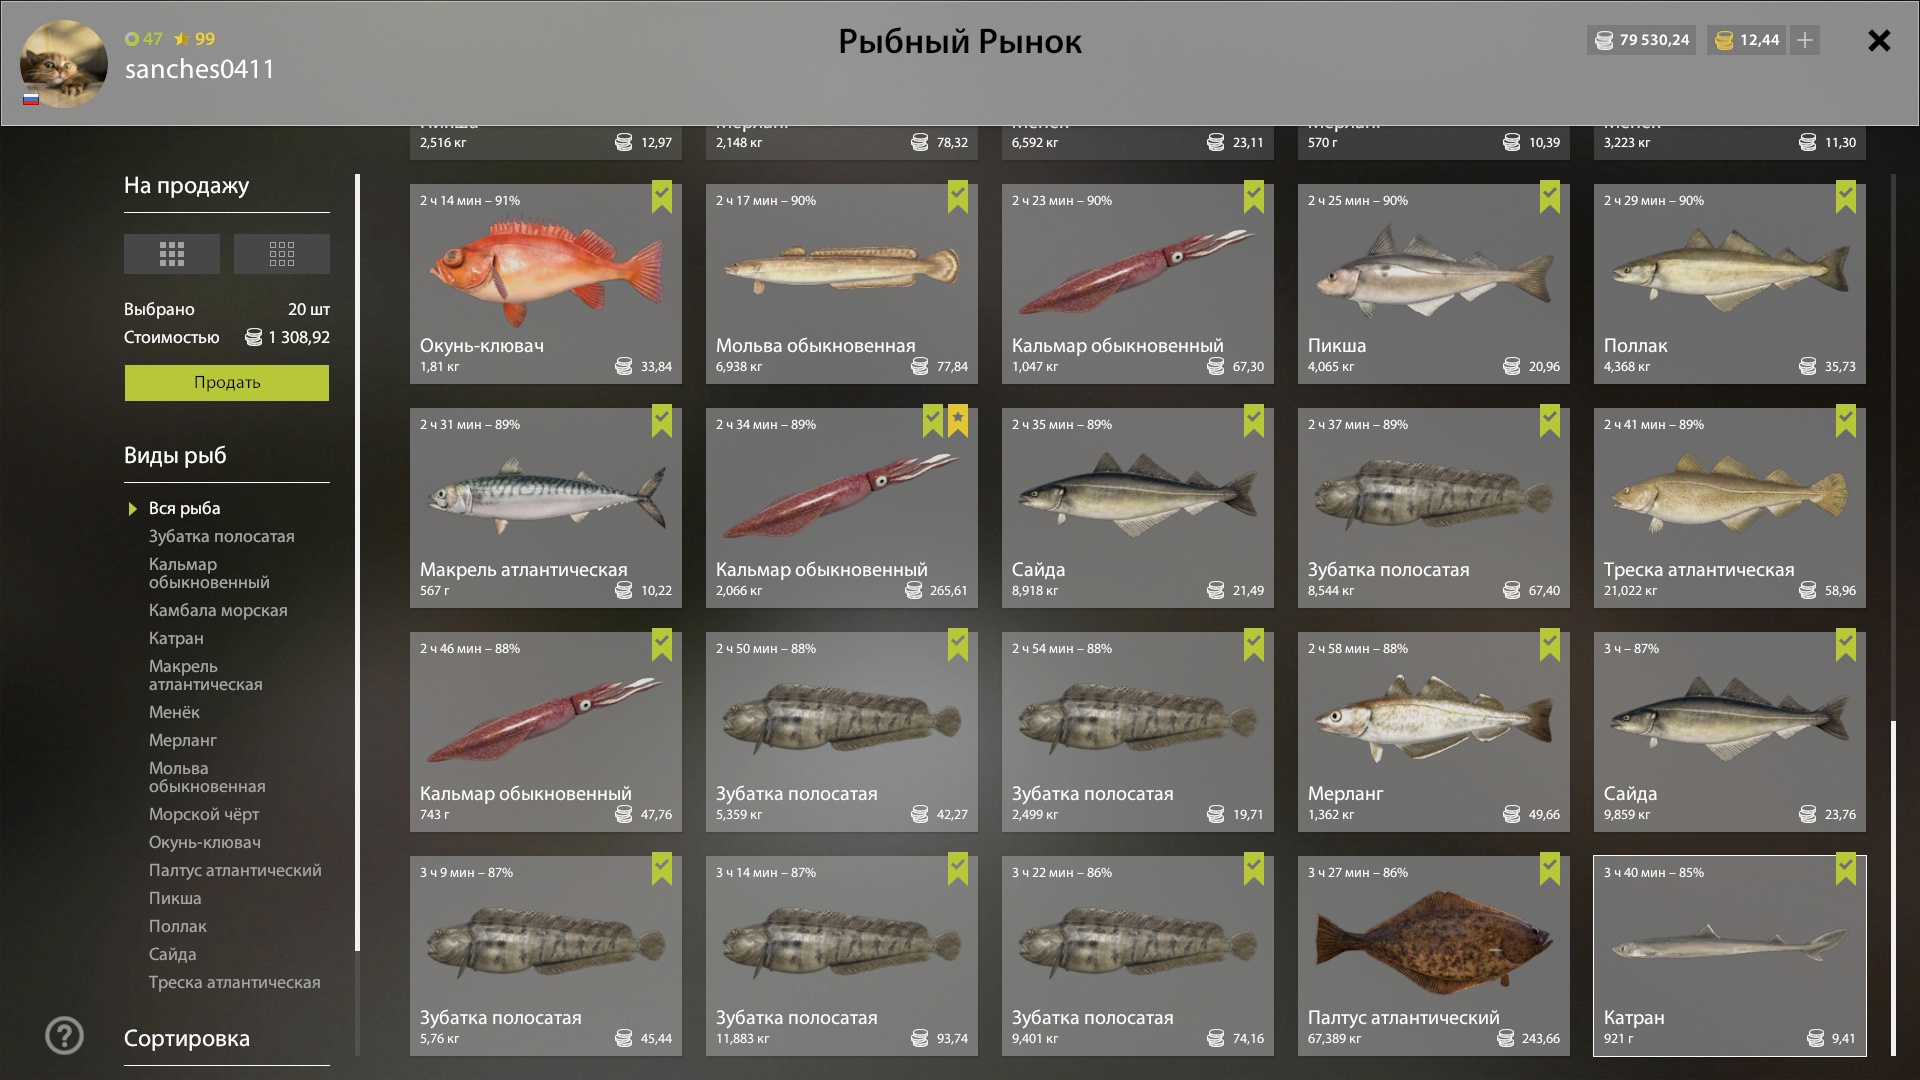
Task: Filter by Катран species
Action: coord(176,638)
